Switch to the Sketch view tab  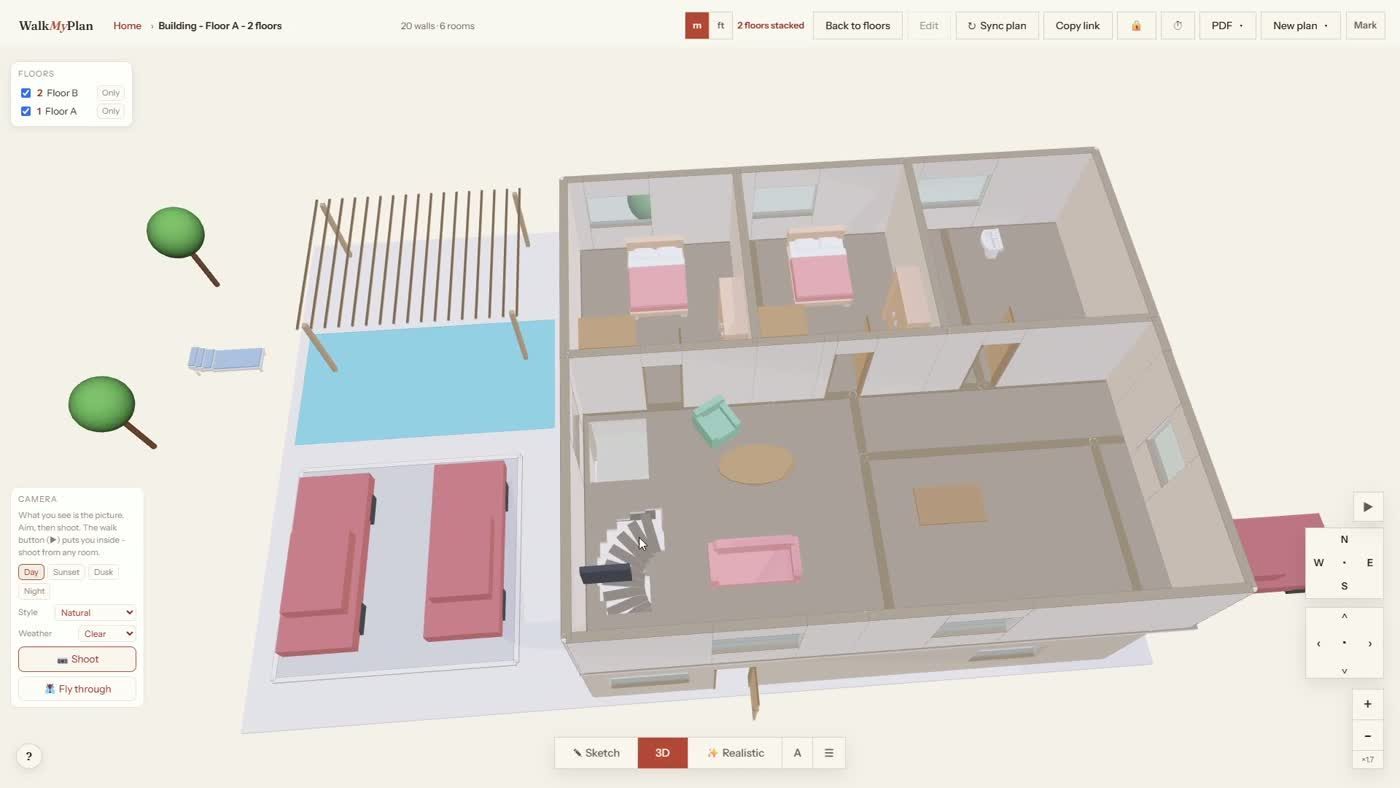point(596,753)
